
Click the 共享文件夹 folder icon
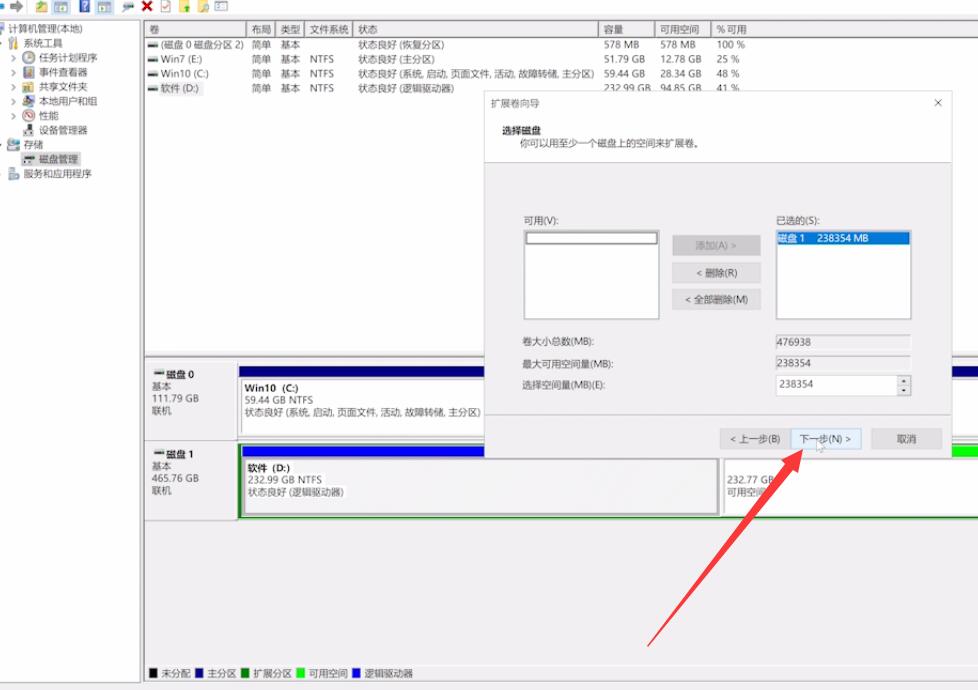pos(29,87)
